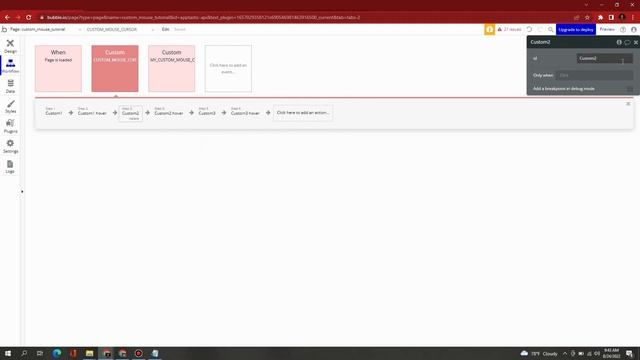640x360 pixels.
Task: Click browser reload icon
Action: (29, 17)
